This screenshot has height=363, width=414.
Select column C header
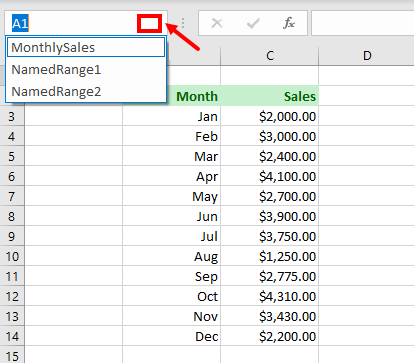pos(270,56)
